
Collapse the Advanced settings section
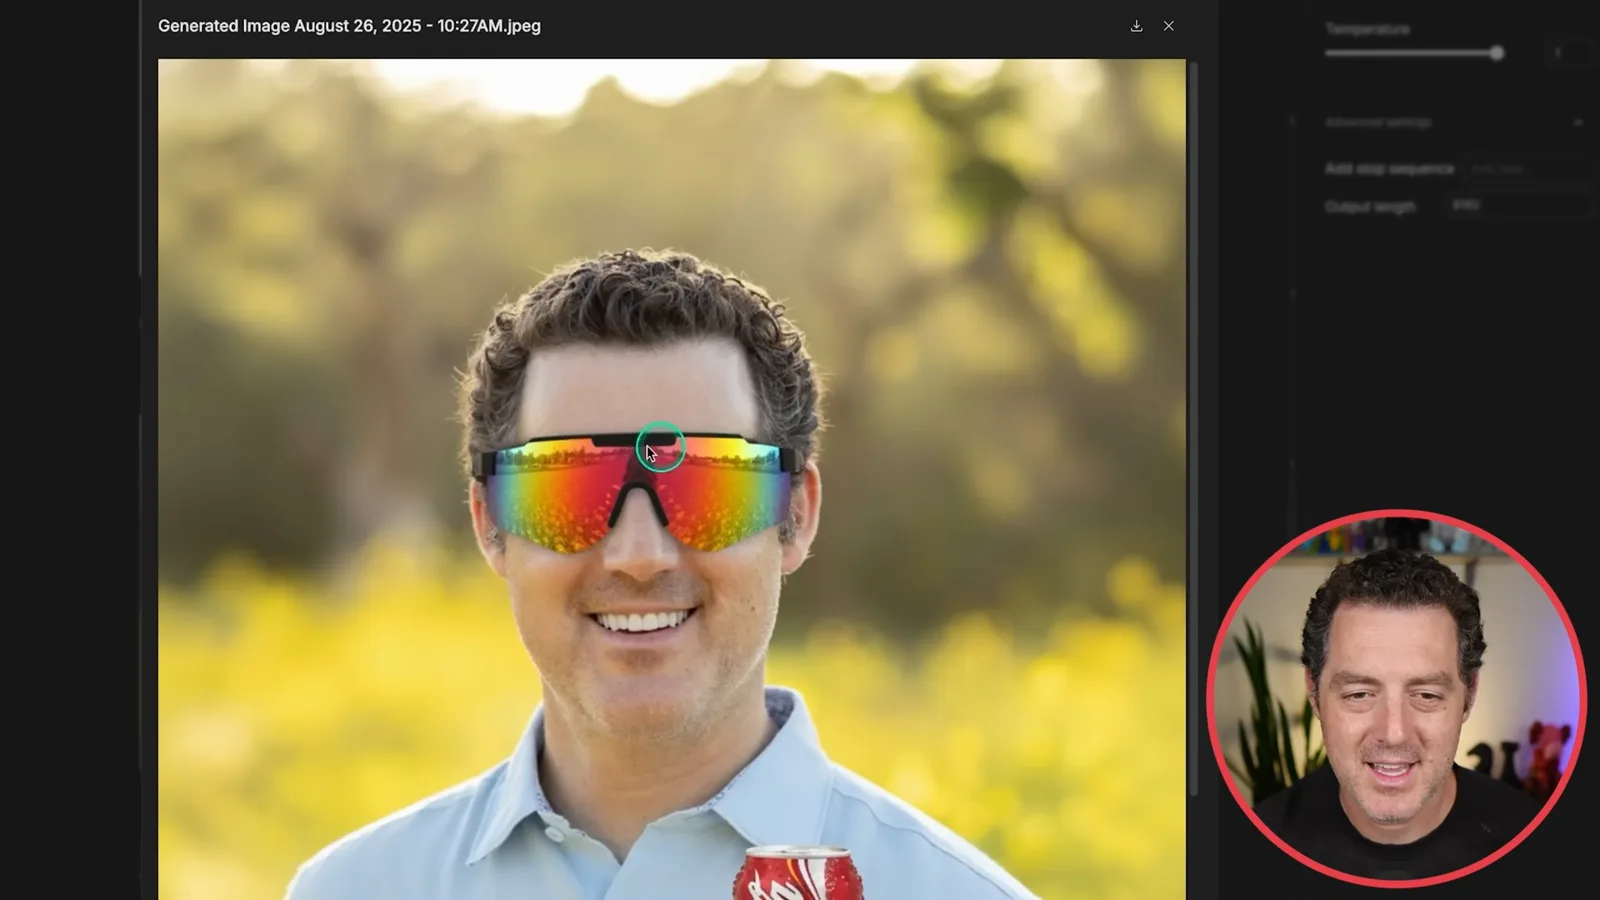click(1577, 122)
